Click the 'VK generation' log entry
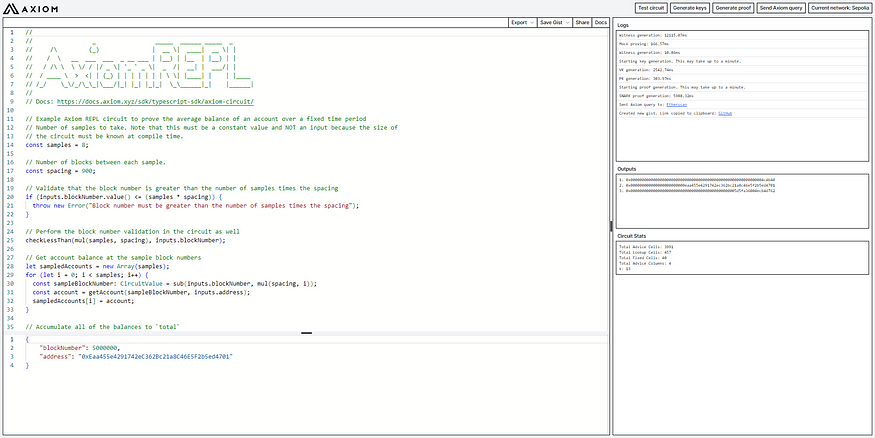This screenshot has height=438, width=875. pos(646,70)
